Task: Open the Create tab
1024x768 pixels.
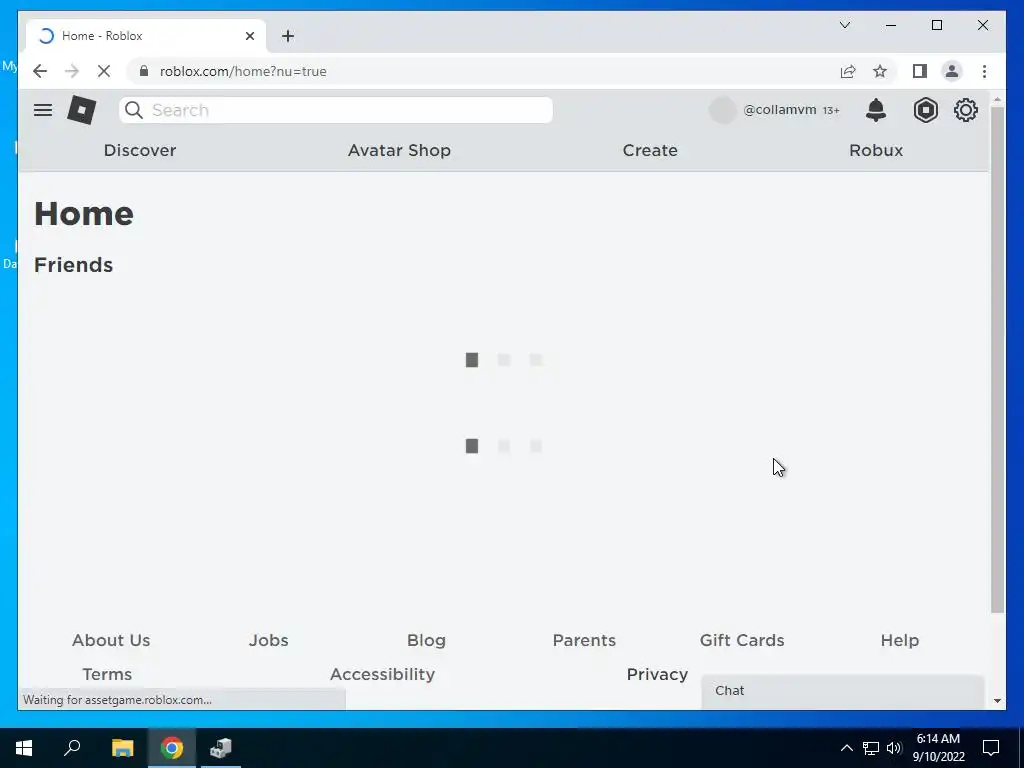Action: pos(650,150)
